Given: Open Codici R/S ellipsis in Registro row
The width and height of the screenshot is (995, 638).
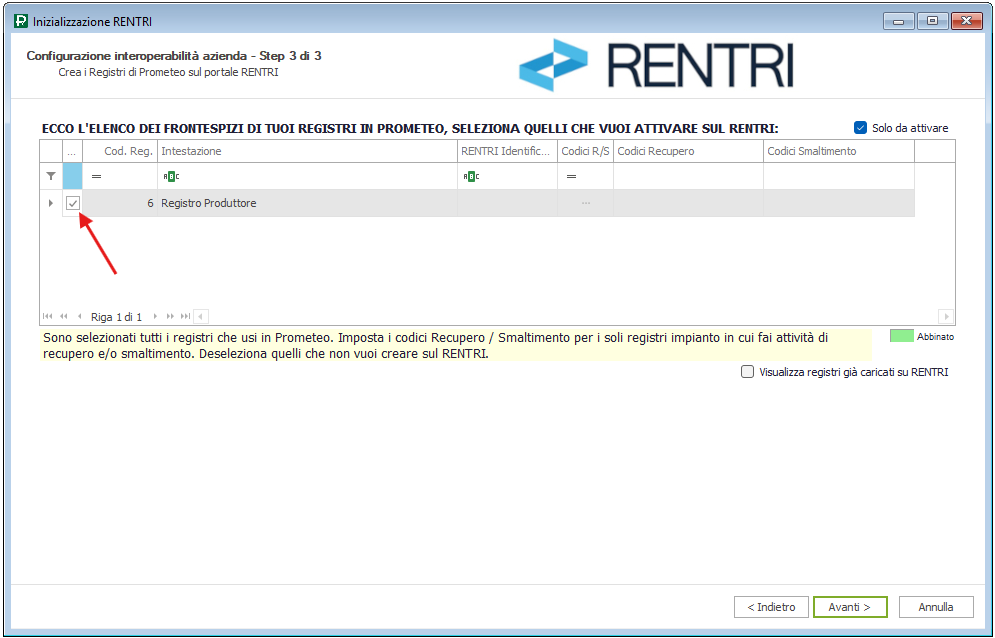Looking at the screenshot, I should tap(586, 203).
